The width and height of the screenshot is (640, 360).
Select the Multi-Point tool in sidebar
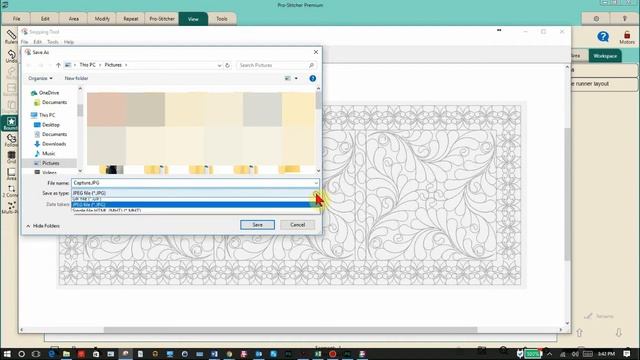pos(11,208)
